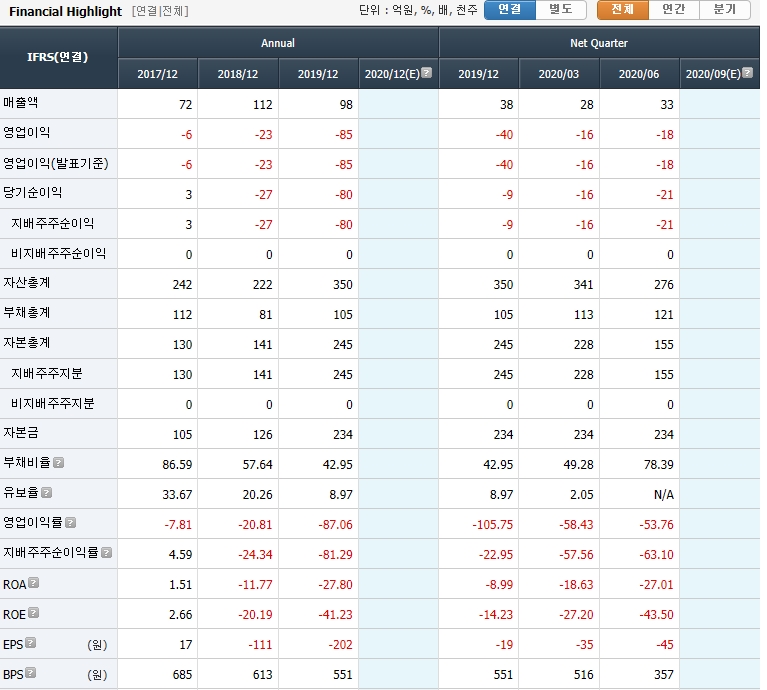The height and width of the screenshot is (690, 767).
Task: Click 지배주주순이익률 value 4.59
Action: 180,555
